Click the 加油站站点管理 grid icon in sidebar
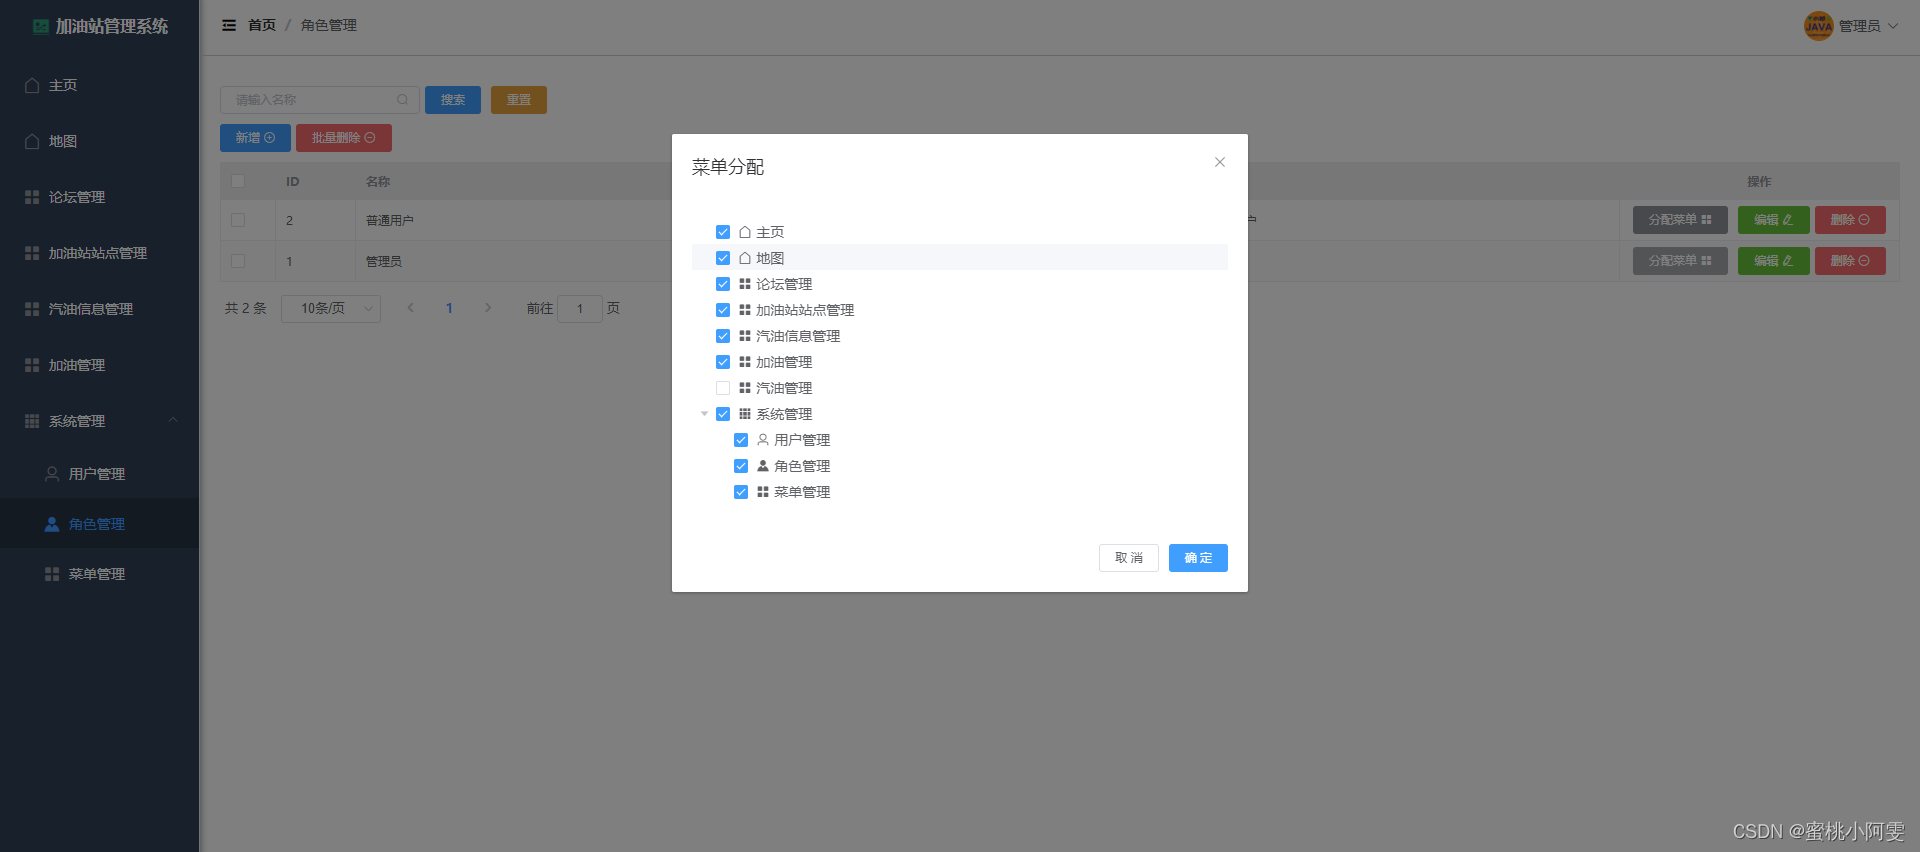 pyautogui.click(x=32, y=253)
